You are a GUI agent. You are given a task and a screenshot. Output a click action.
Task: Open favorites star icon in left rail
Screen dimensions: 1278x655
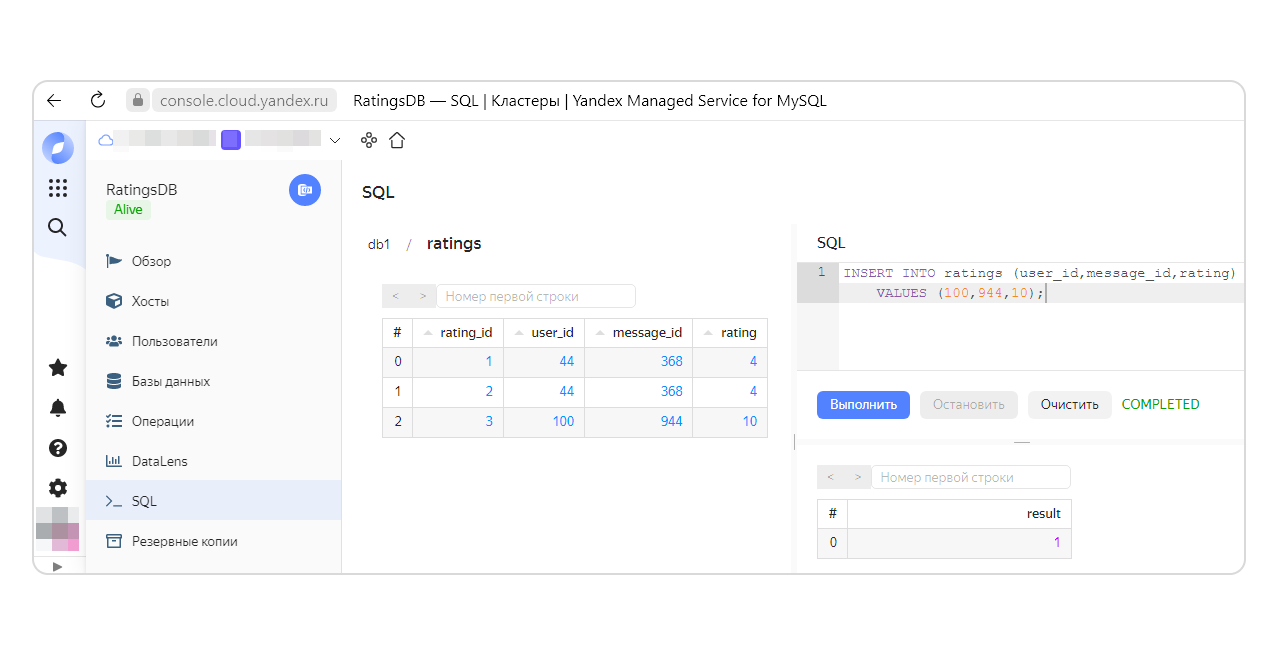pos(58,368)
